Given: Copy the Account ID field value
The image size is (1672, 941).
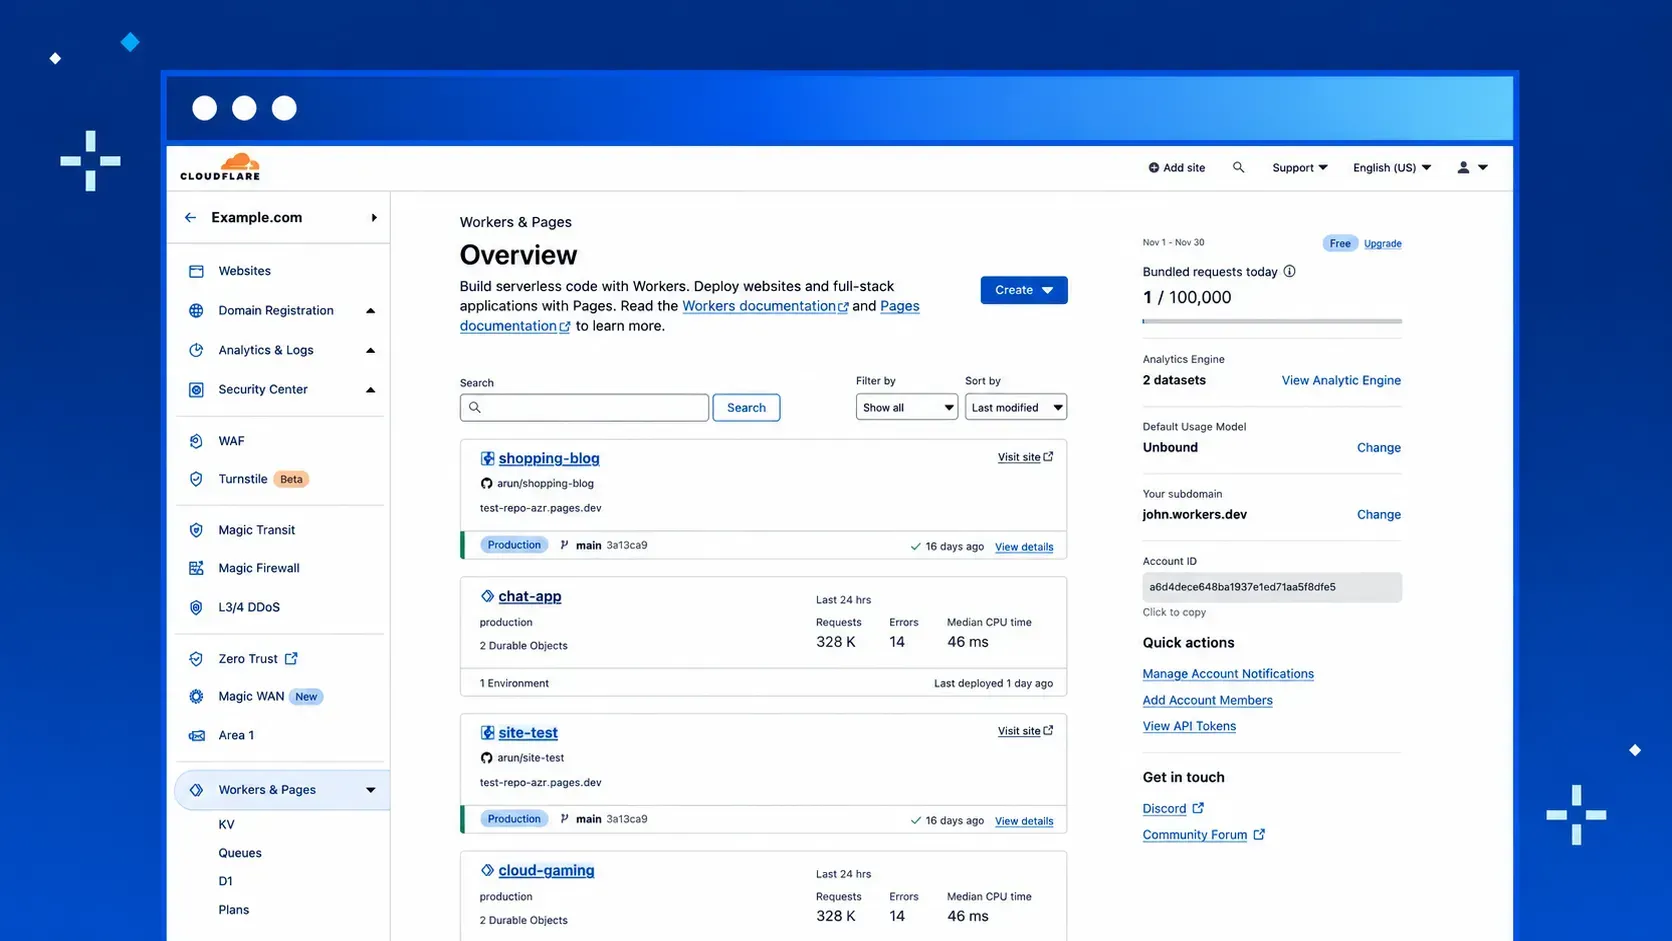Looking at the screenshot, I should 1272,587.
